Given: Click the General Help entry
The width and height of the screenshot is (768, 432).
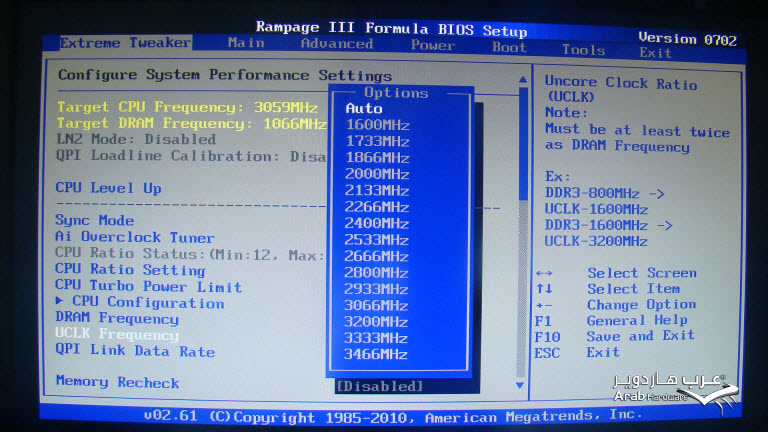Looking at the screenshot, I should click(611, 320).
